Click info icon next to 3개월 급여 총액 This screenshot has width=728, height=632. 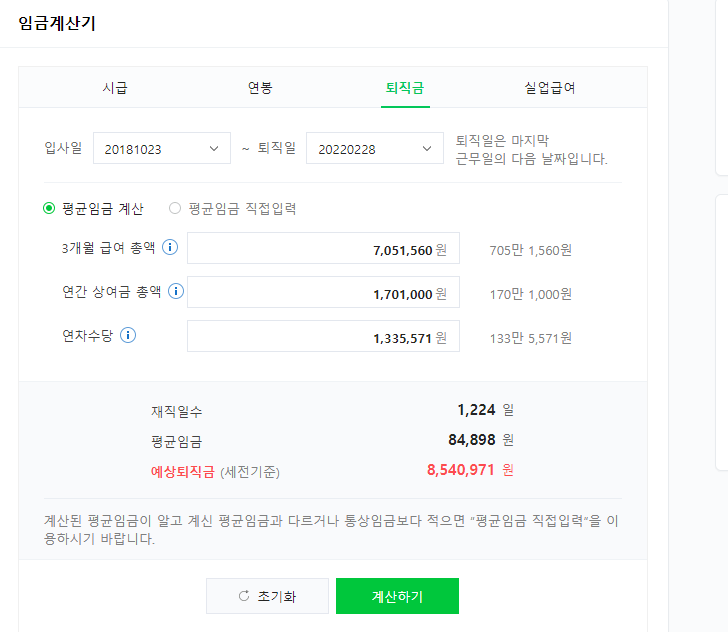coord(170,247)
